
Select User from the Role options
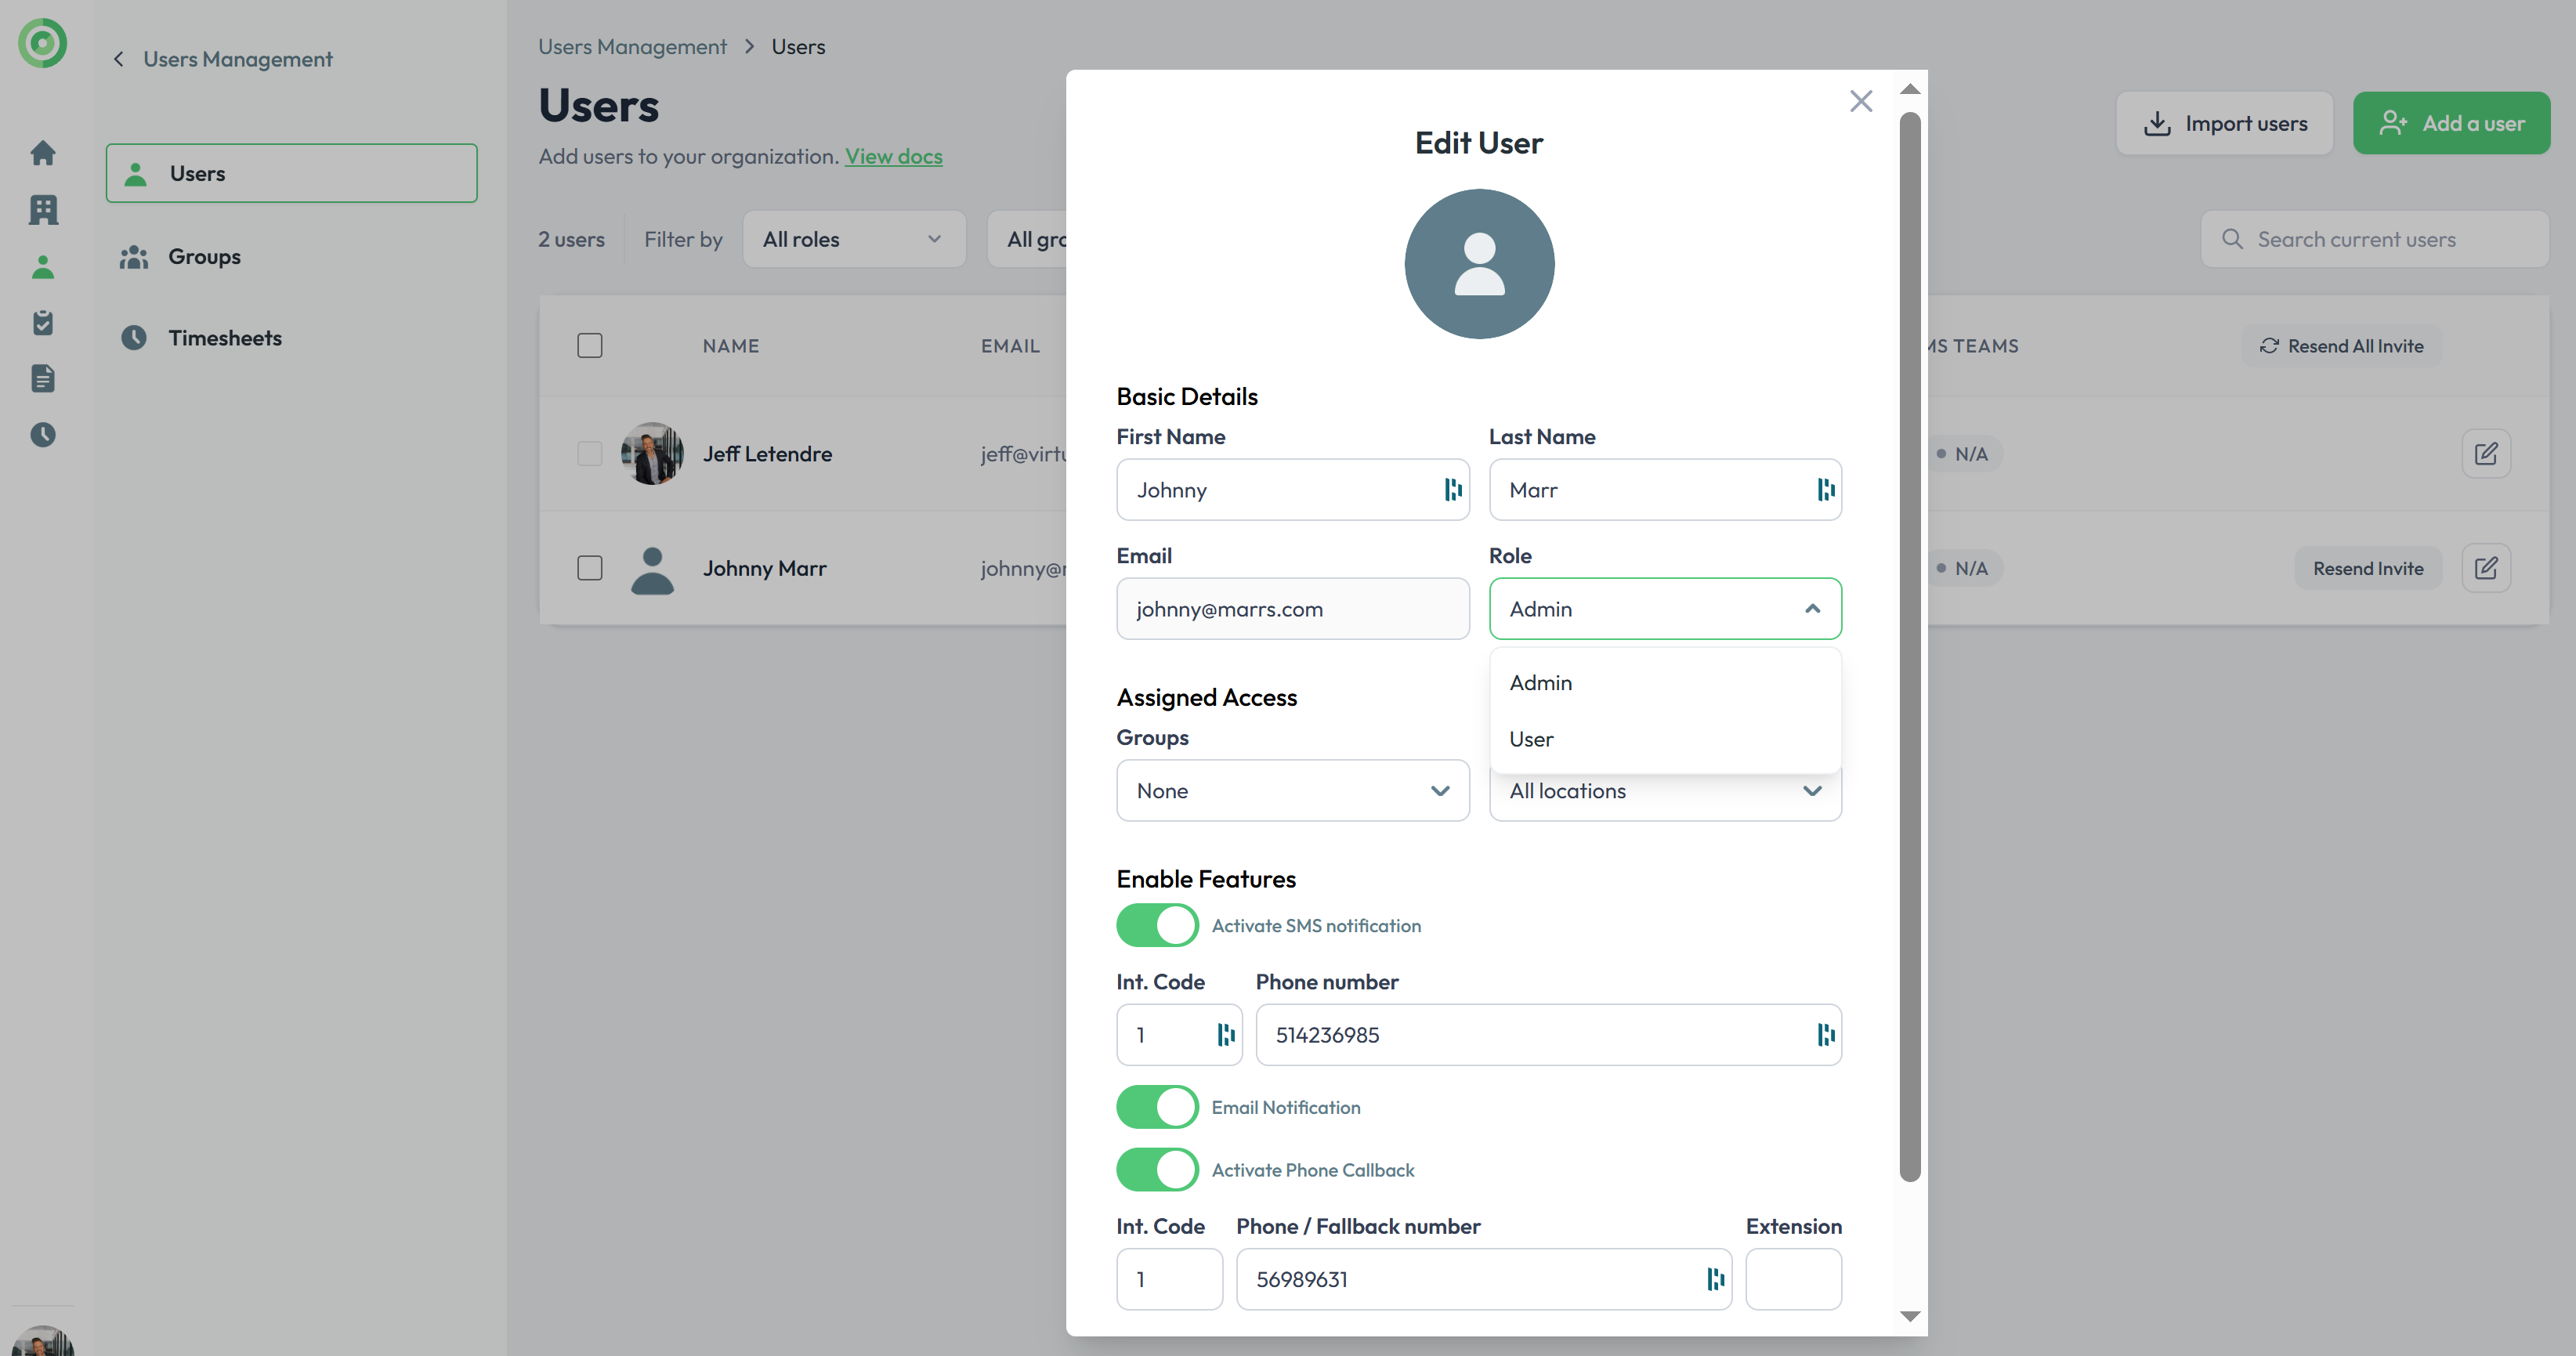tap(1531, 739)
